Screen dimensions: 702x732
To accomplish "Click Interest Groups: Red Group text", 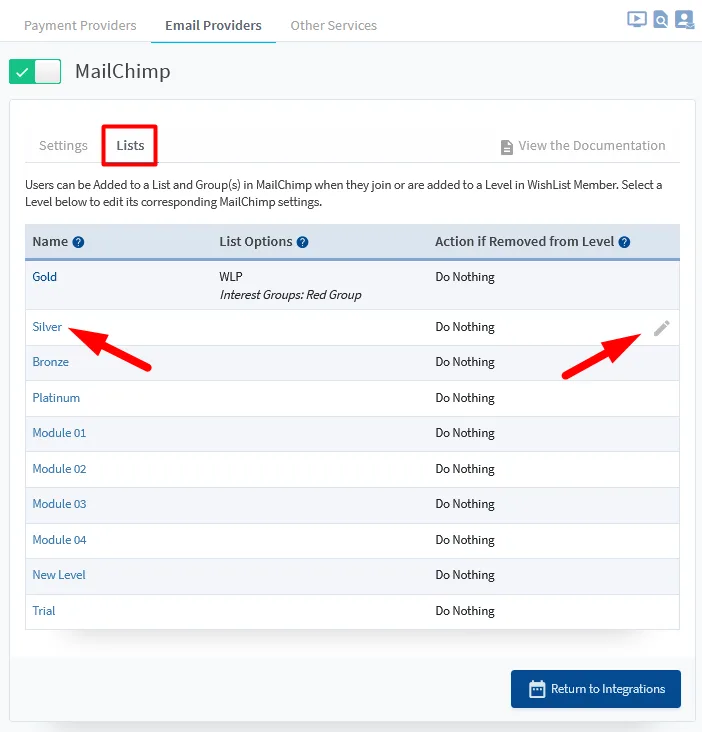I will [291, 295].
